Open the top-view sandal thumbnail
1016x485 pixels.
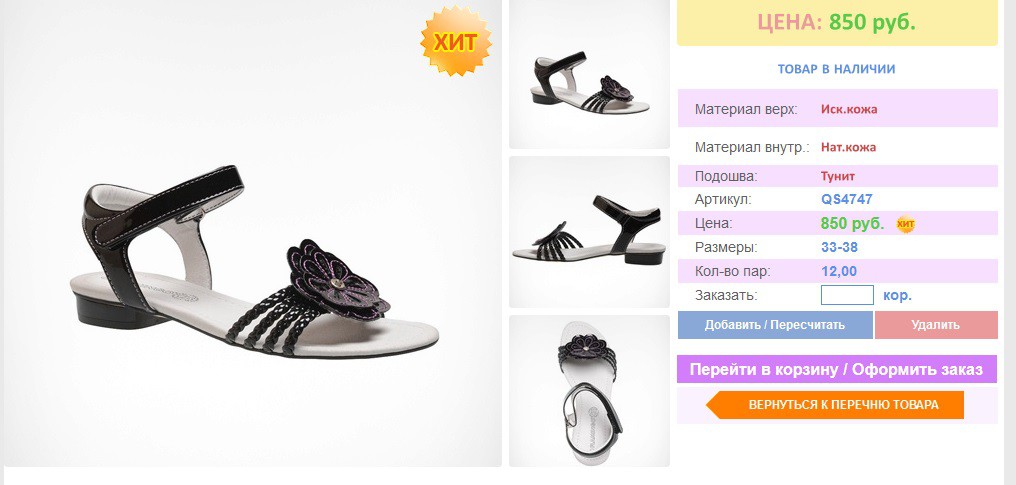[589, 390]
